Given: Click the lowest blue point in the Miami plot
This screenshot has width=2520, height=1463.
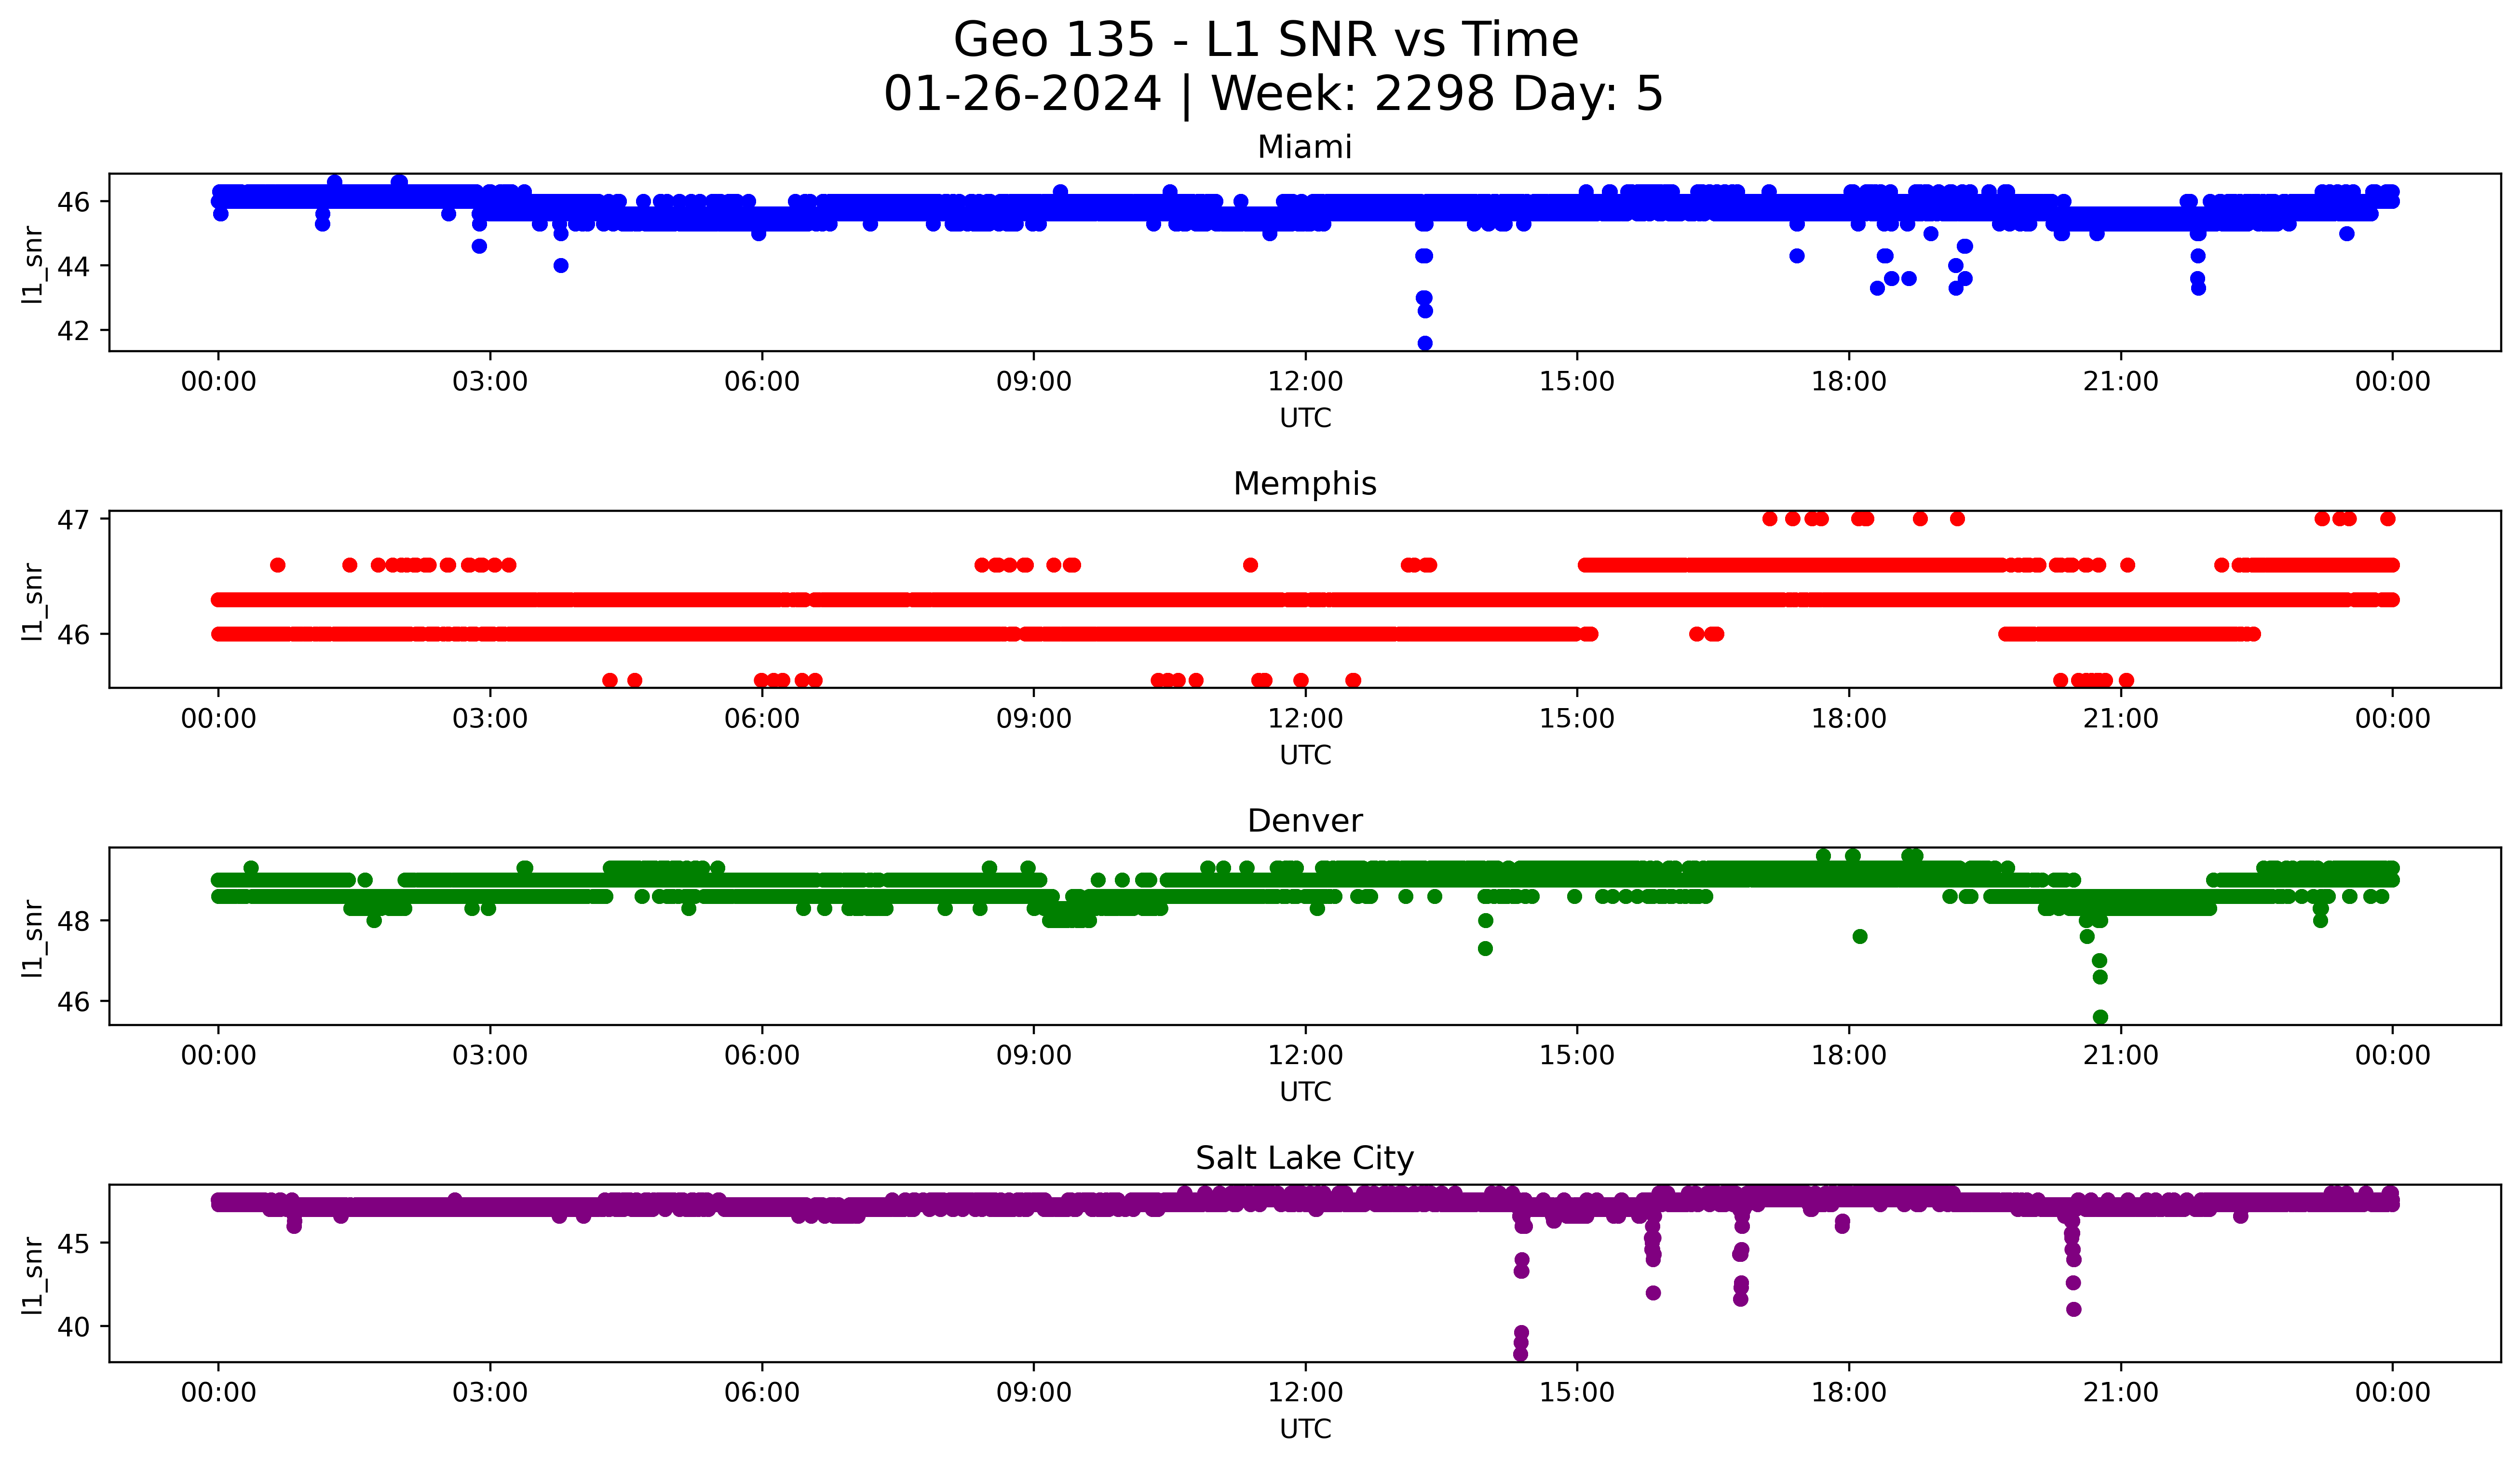Looking at the screenshot, I should (x=1425, y=343).
